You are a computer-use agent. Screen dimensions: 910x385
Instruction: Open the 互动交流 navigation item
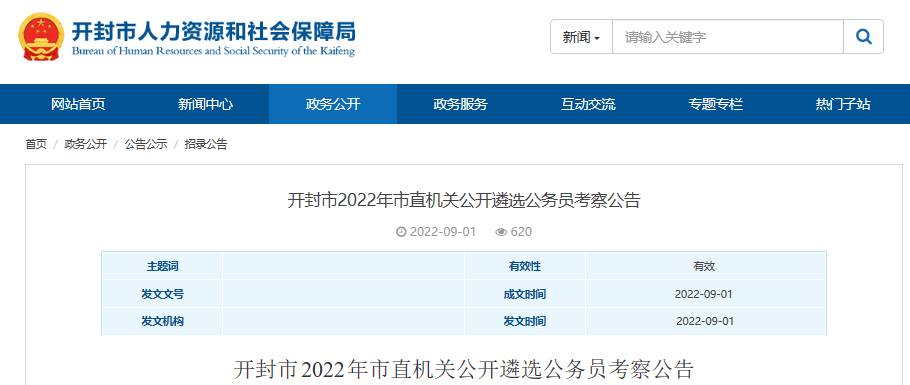[588, 105]
